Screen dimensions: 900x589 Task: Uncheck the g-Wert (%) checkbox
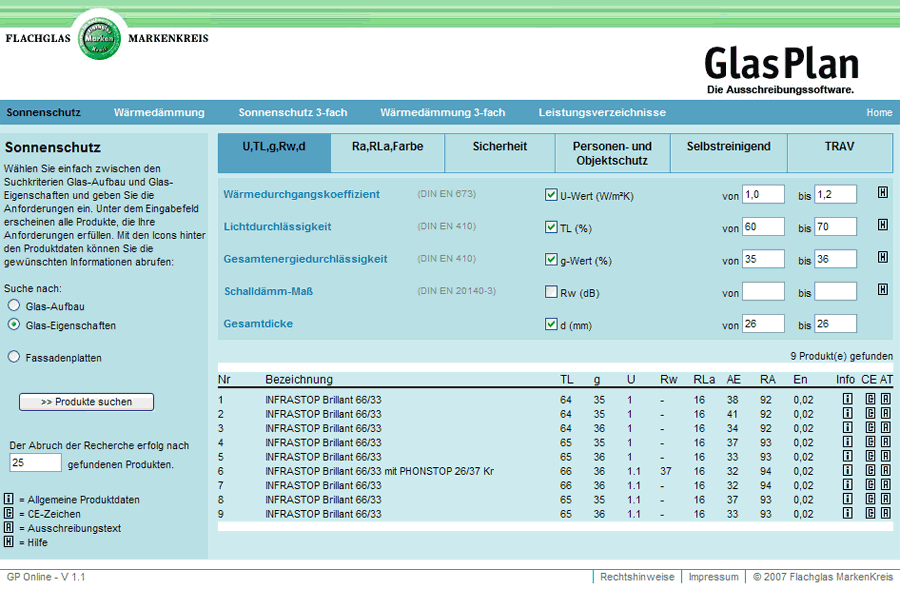(551, 259)
